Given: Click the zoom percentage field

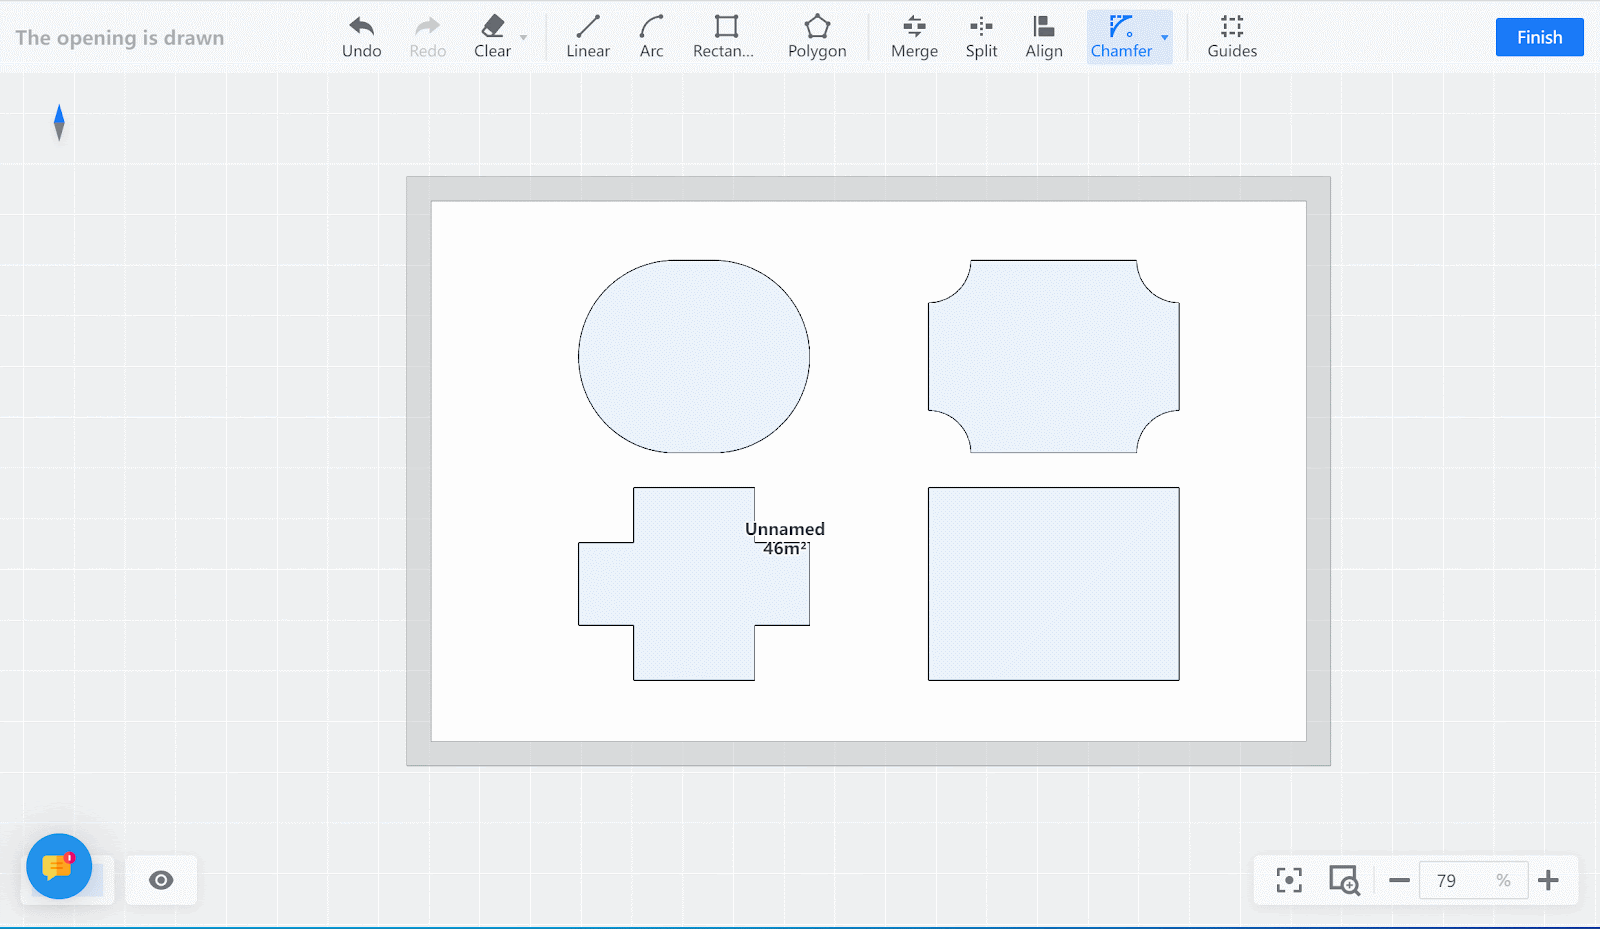Looking at the screenshot, I should [1456, 880].
